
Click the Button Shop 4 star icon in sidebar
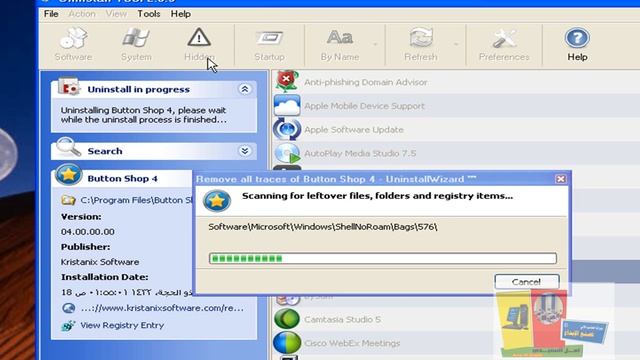68,175
